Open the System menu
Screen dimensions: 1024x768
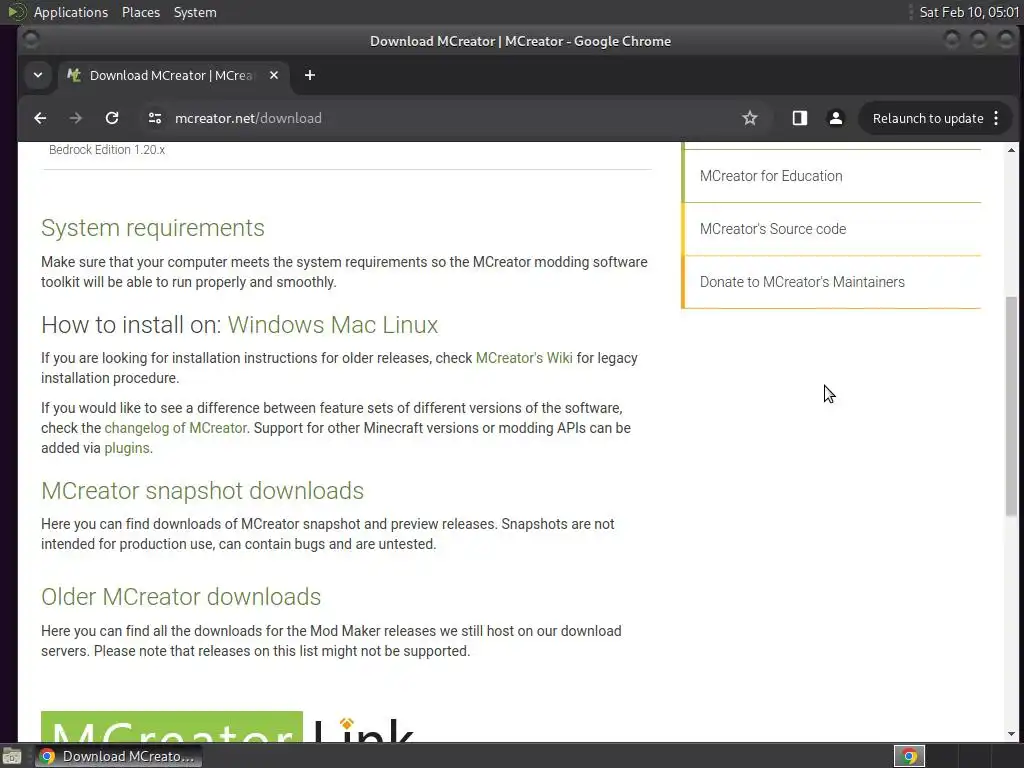click(195, 12)
